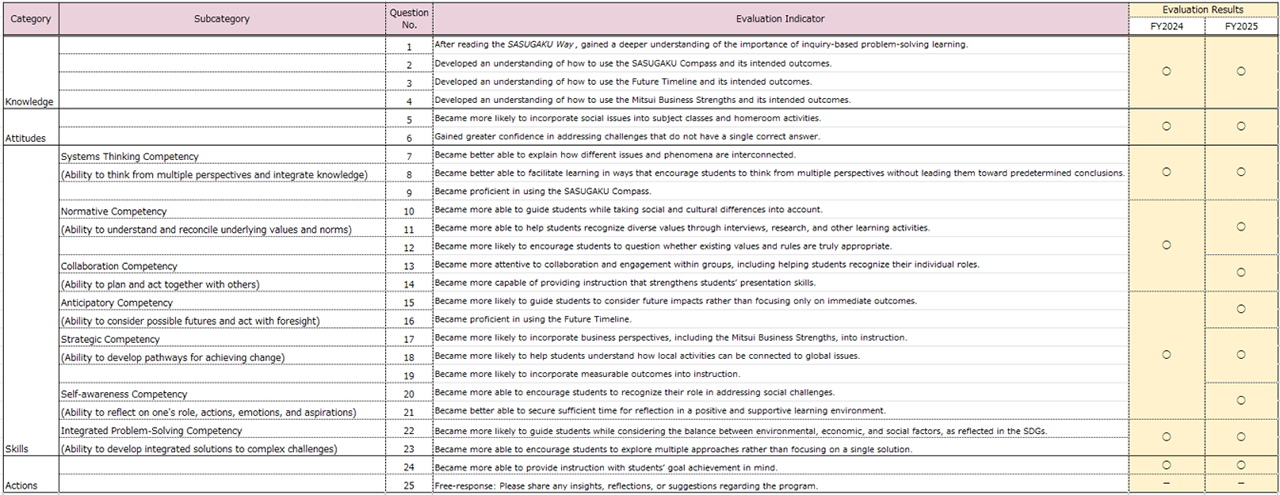
Task: Click 'Strategic Competency' subcategory
Action: pyautogui.click(x=110, y=339)
